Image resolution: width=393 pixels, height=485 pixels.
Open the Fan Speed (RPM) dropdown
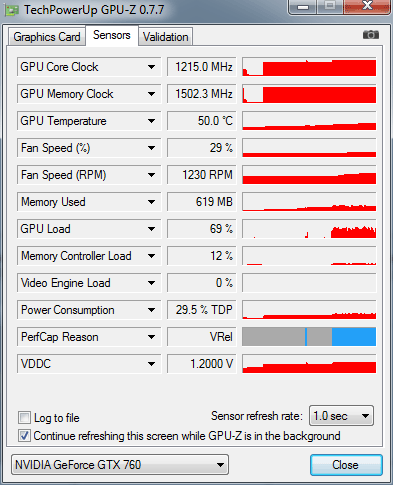coord(151,175)
